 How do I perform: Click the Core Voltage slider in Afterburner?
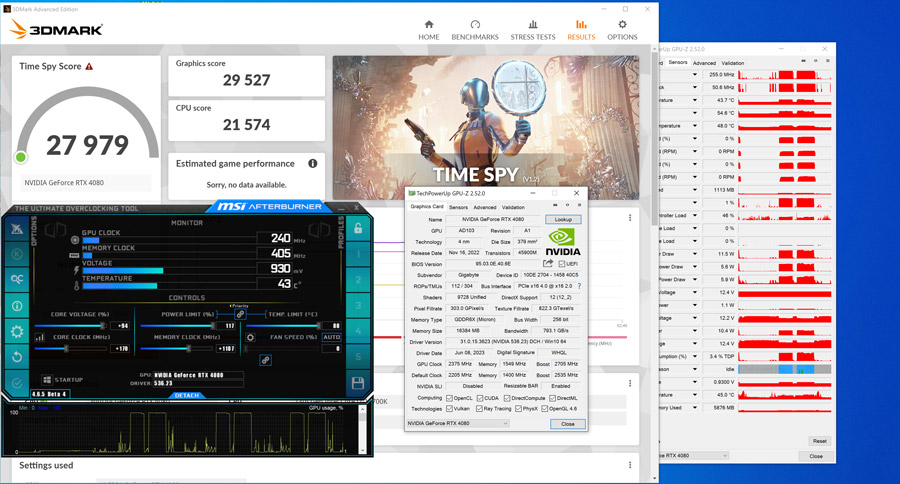click(71, 326)
